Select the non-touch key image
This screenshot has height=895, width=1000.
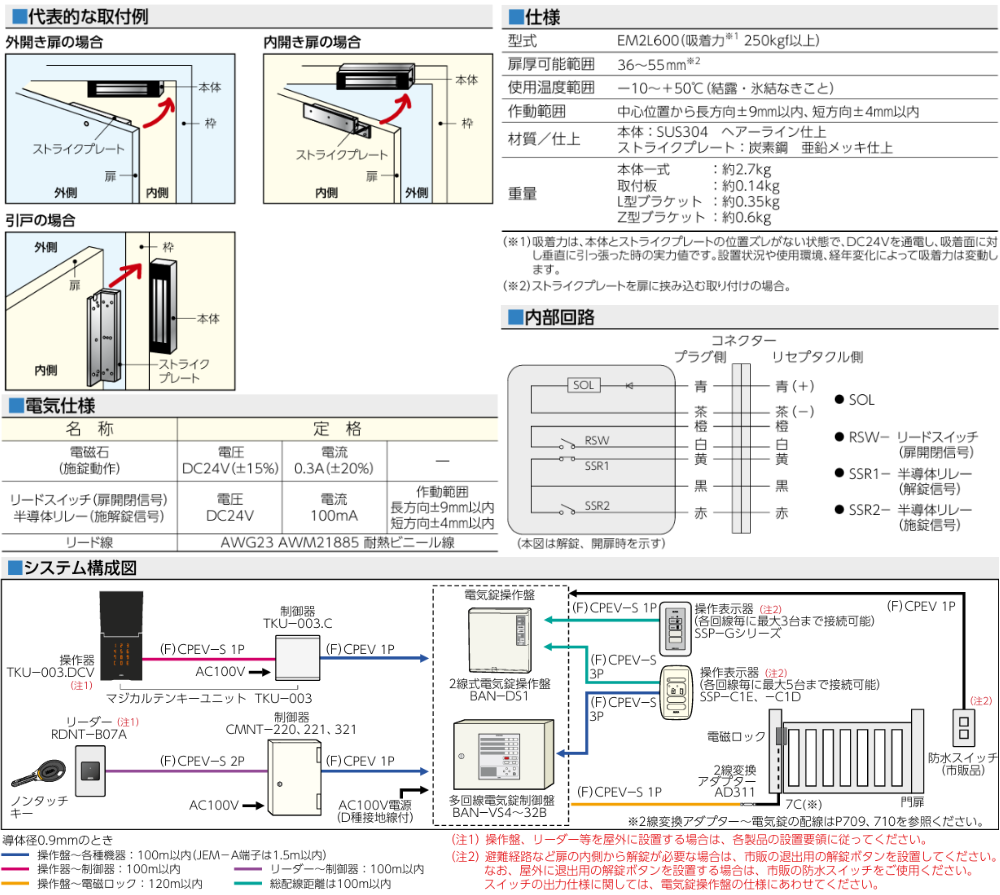point(39,775)
